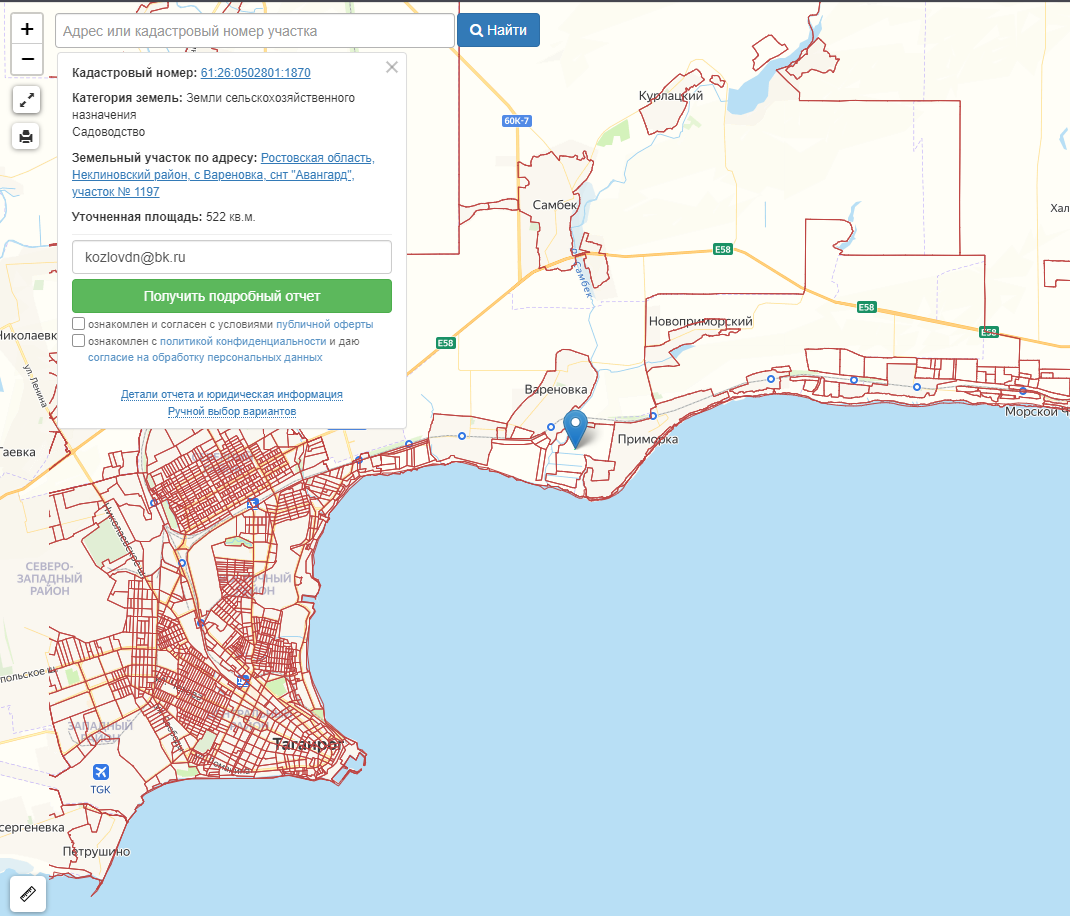Click the 60K-7 road shield
The image size is (1070, 916).
click(x=517, y=121)
